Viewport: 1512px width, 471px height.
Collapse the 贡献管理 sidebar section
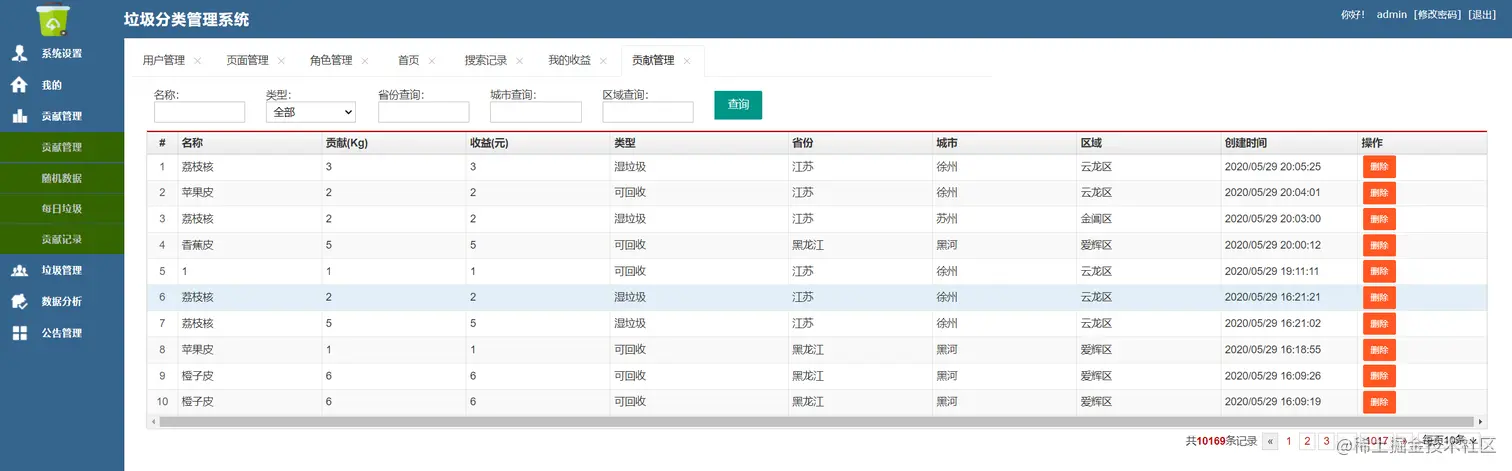[x=62, y=116]
